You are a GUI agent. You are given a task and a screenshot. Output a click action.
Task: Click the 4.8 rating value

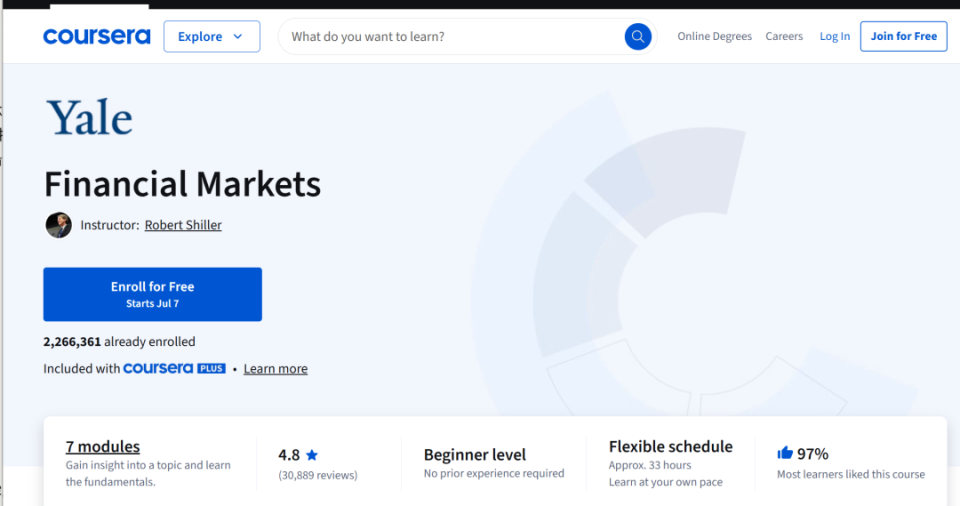pyautogui.click(x=289, y=455)
